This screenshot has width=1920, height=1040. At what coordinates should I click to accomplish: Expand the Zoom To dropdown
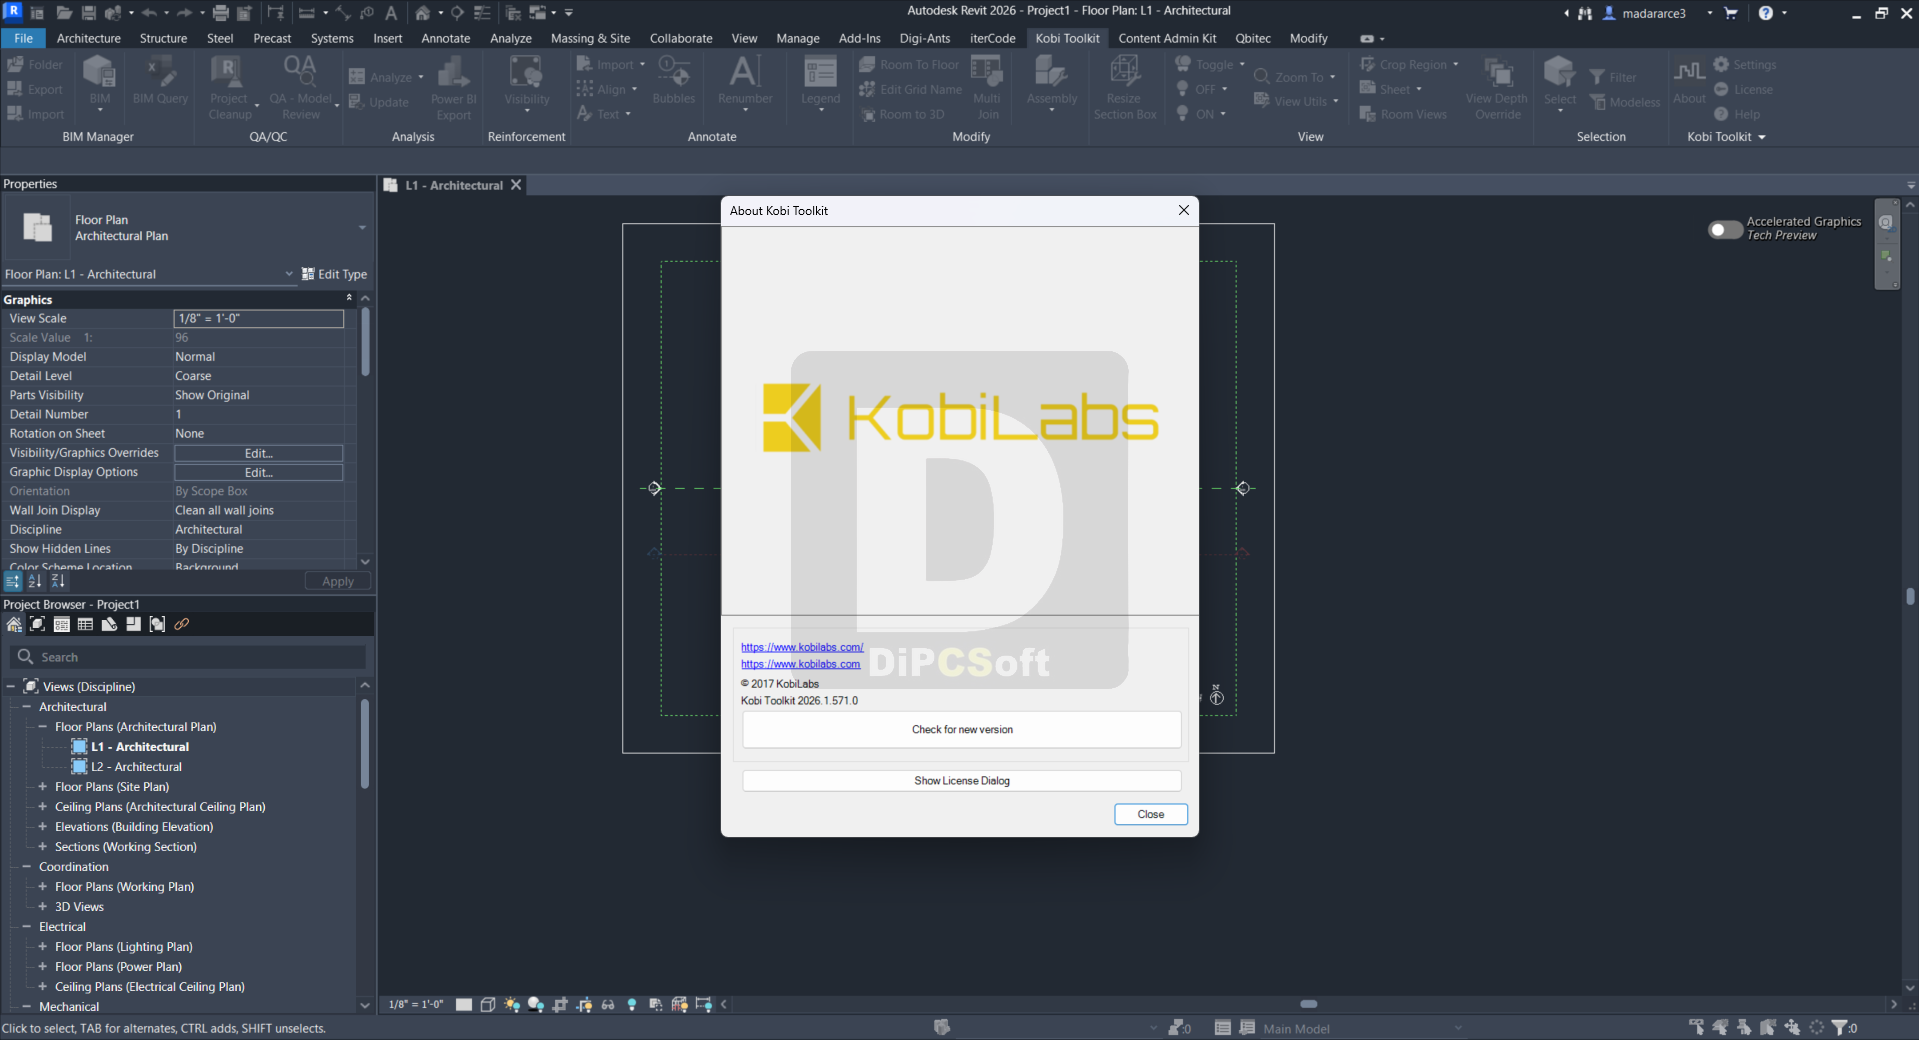[x=1332, y=77]
